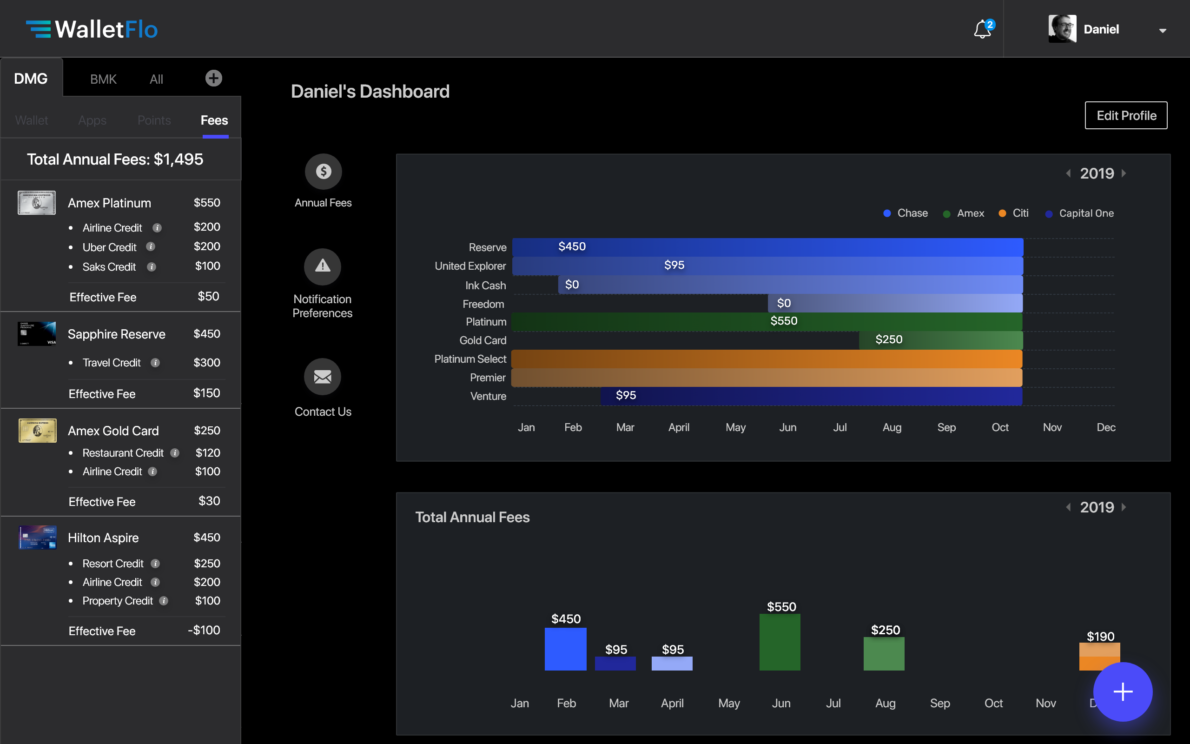Click Hilton Aspire card name
The width and height of the screenshot is (1190, 744).
(x=103, y=538)
